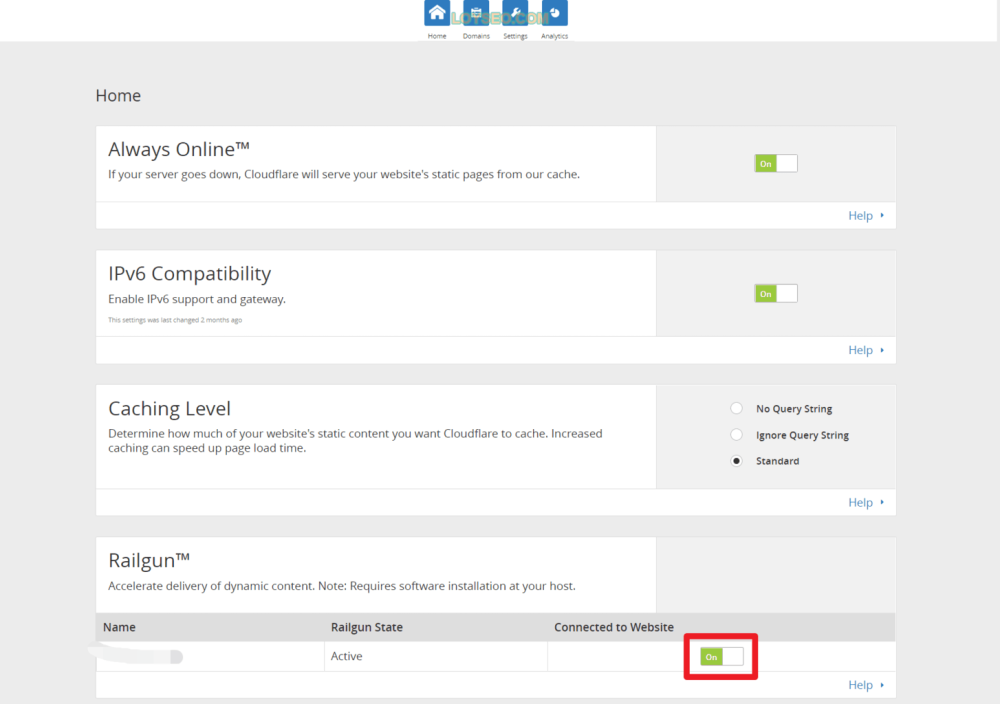
Task: Click the Connected to Website header
Action: click(x=614, y=627)
